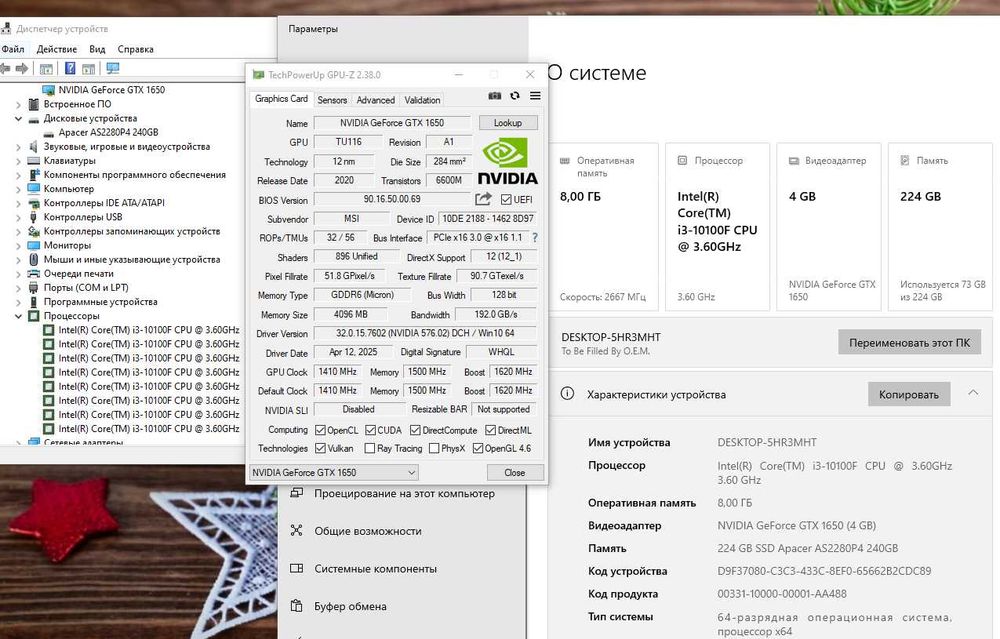Open Общие возможности settings link
1000x639 pixels.
[x=368, y=531]
